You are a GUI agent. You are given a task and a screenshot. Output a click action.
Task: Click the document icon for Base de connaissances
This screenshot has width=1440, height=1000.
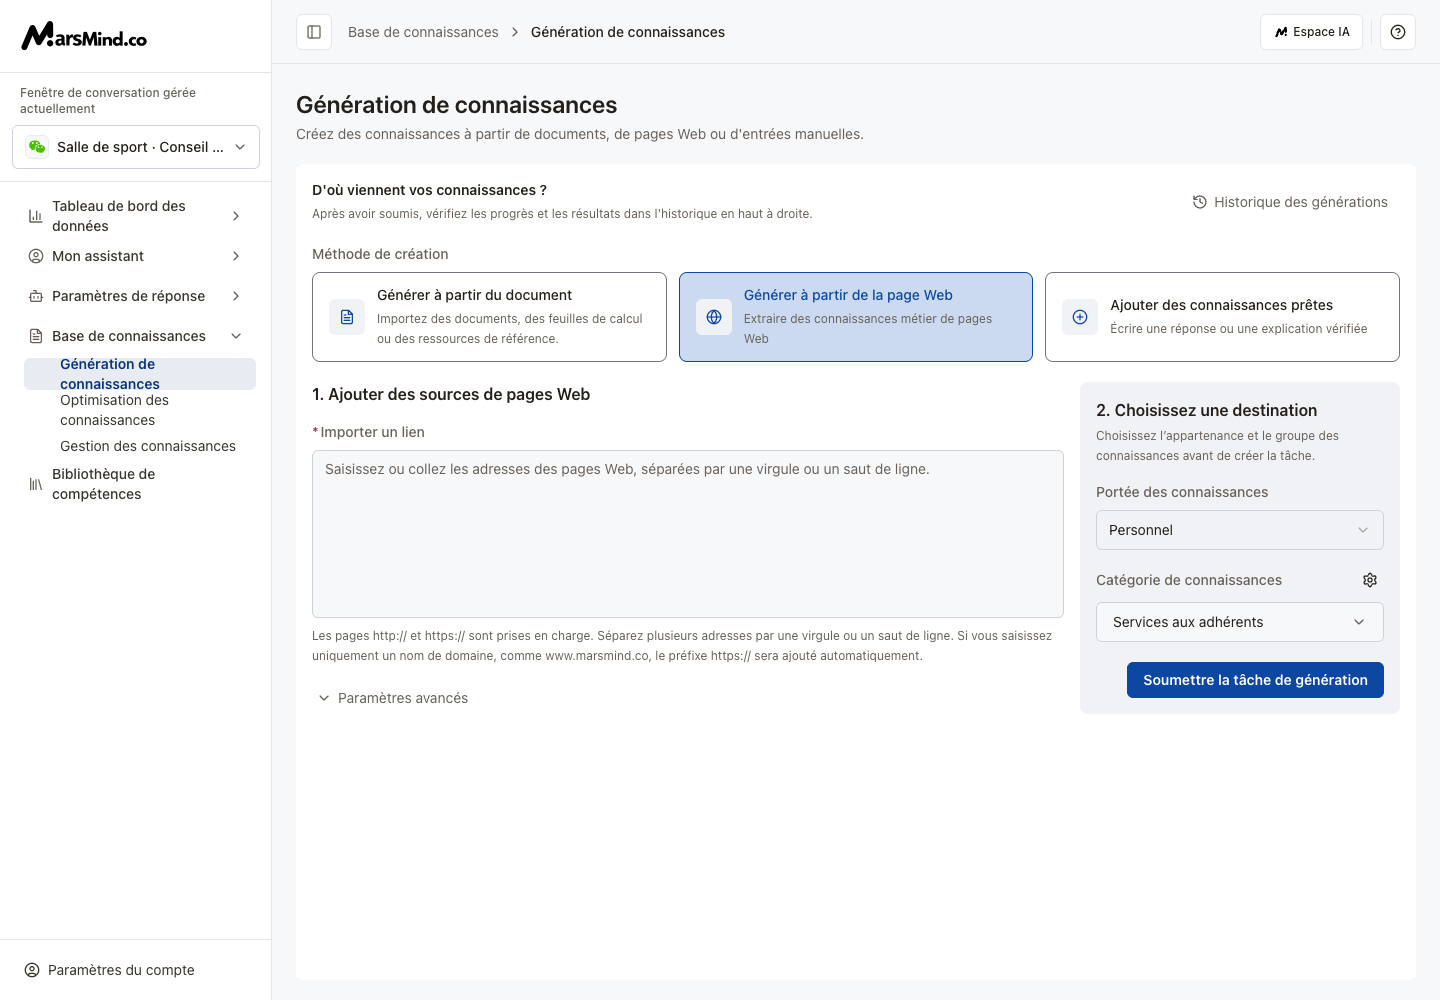[x=36, y=336]
